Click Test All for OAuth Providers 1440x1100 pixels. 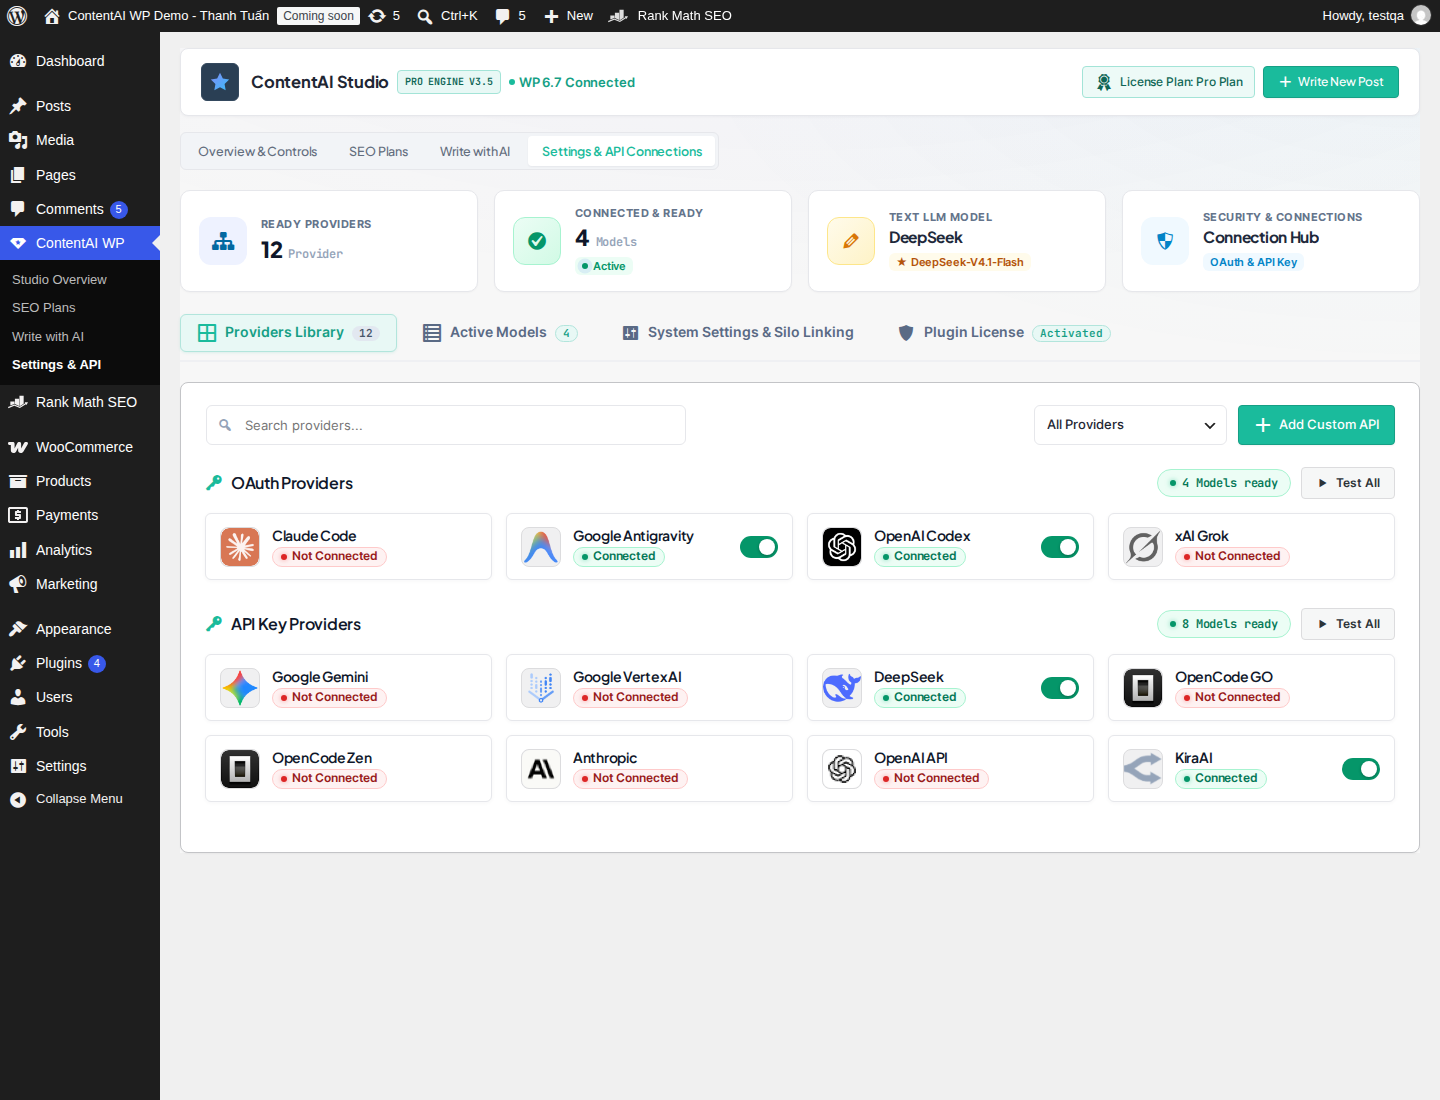[x=1348, y=483]
